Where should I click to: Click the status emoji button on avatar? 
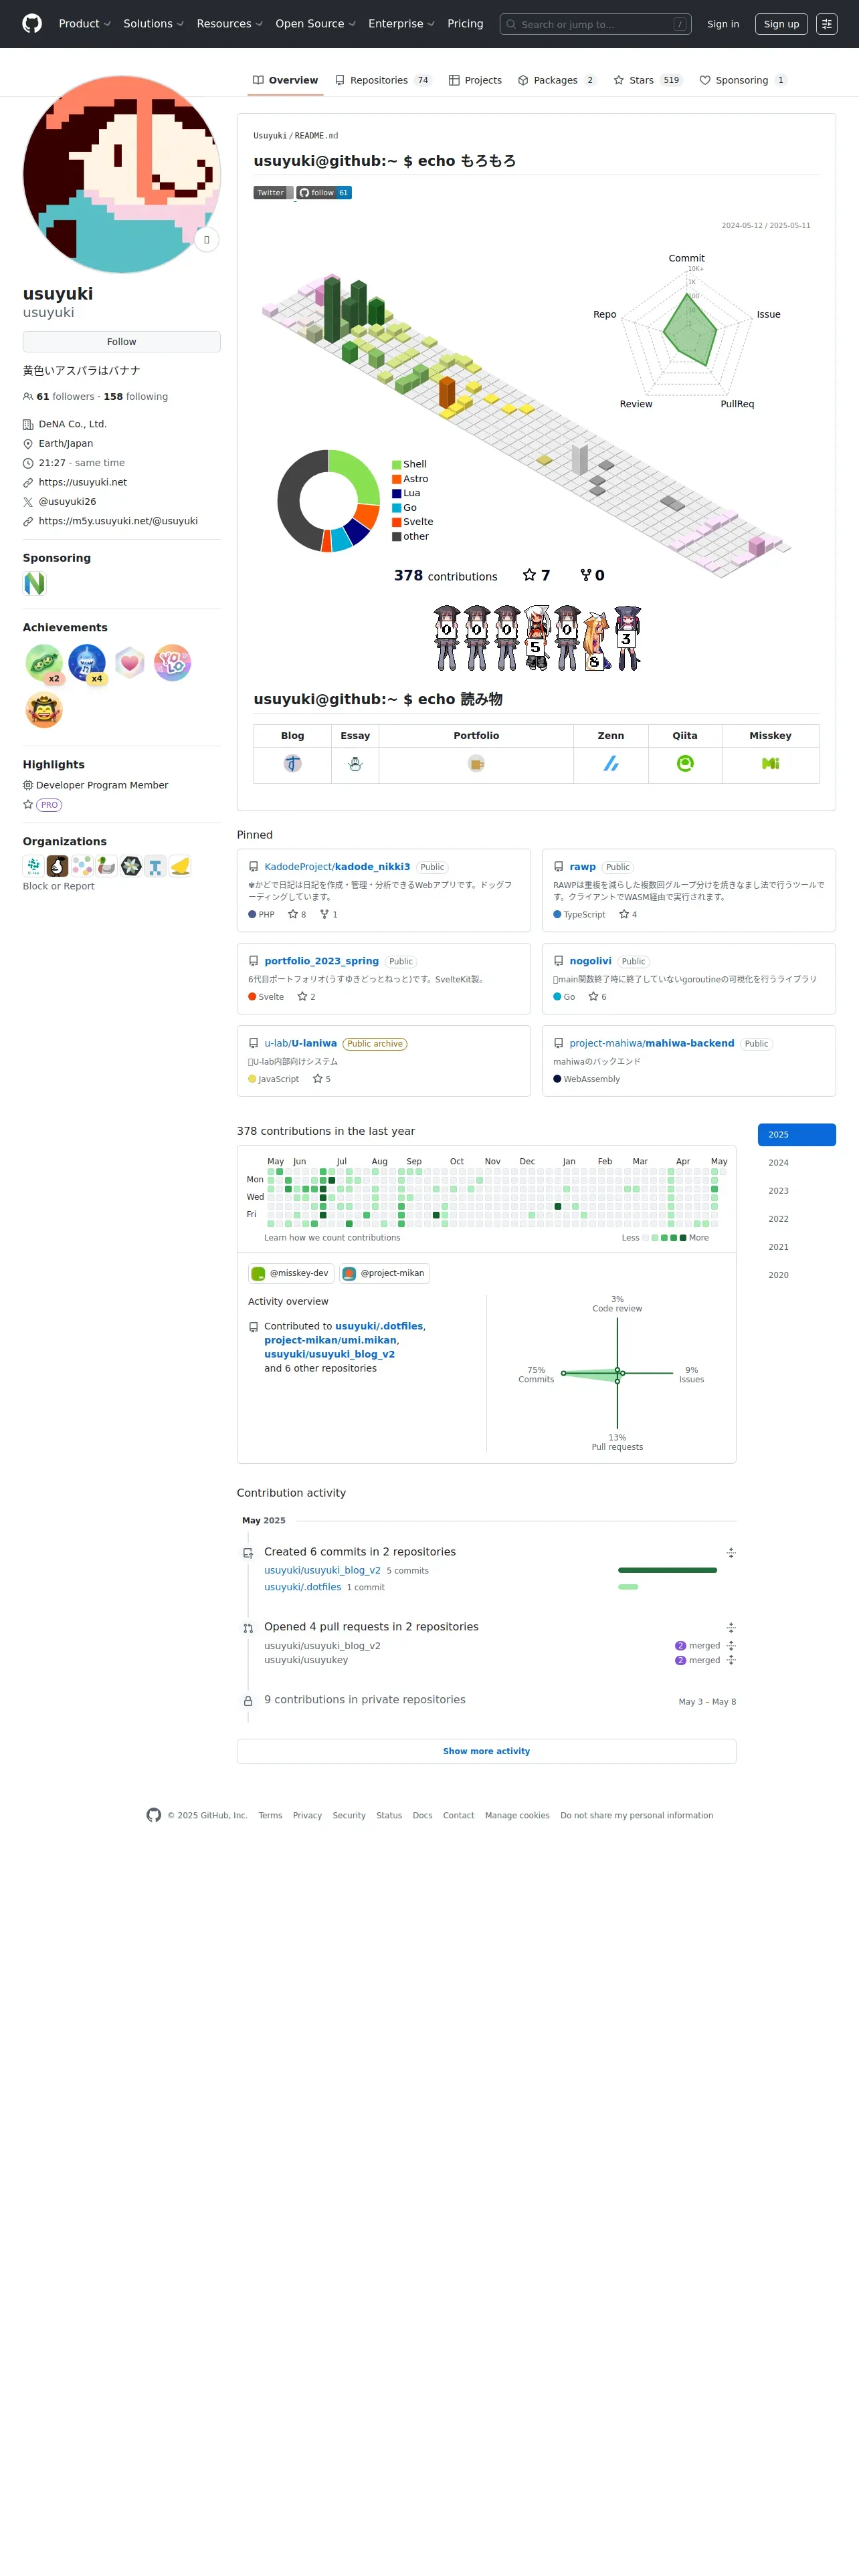coord(206,240)
